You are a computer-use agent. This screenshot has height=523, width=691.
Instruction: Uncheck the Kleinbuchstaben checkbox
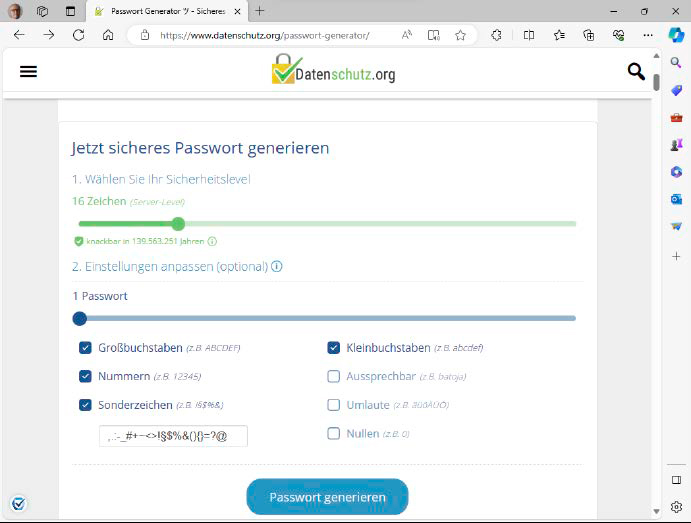(x=334, y=348)
